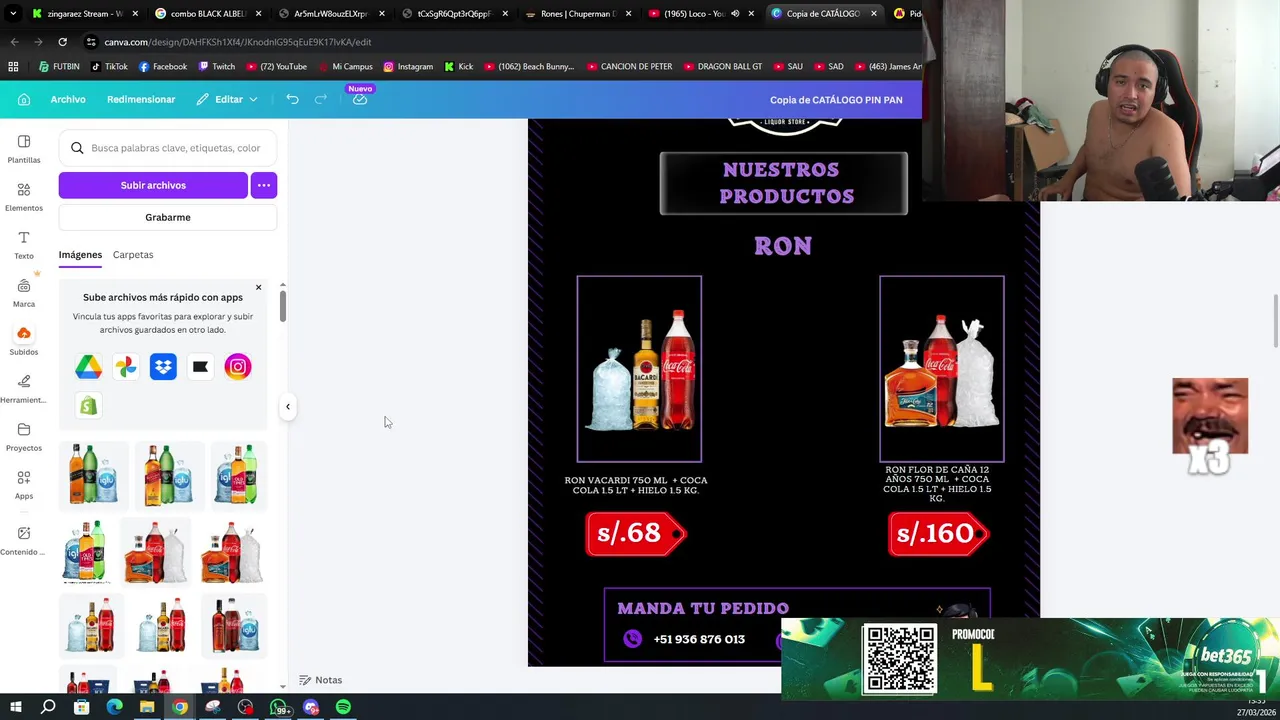Open the Apps panel
The width and height of the screenshot is (1280, 720).
tap(24, 485)
